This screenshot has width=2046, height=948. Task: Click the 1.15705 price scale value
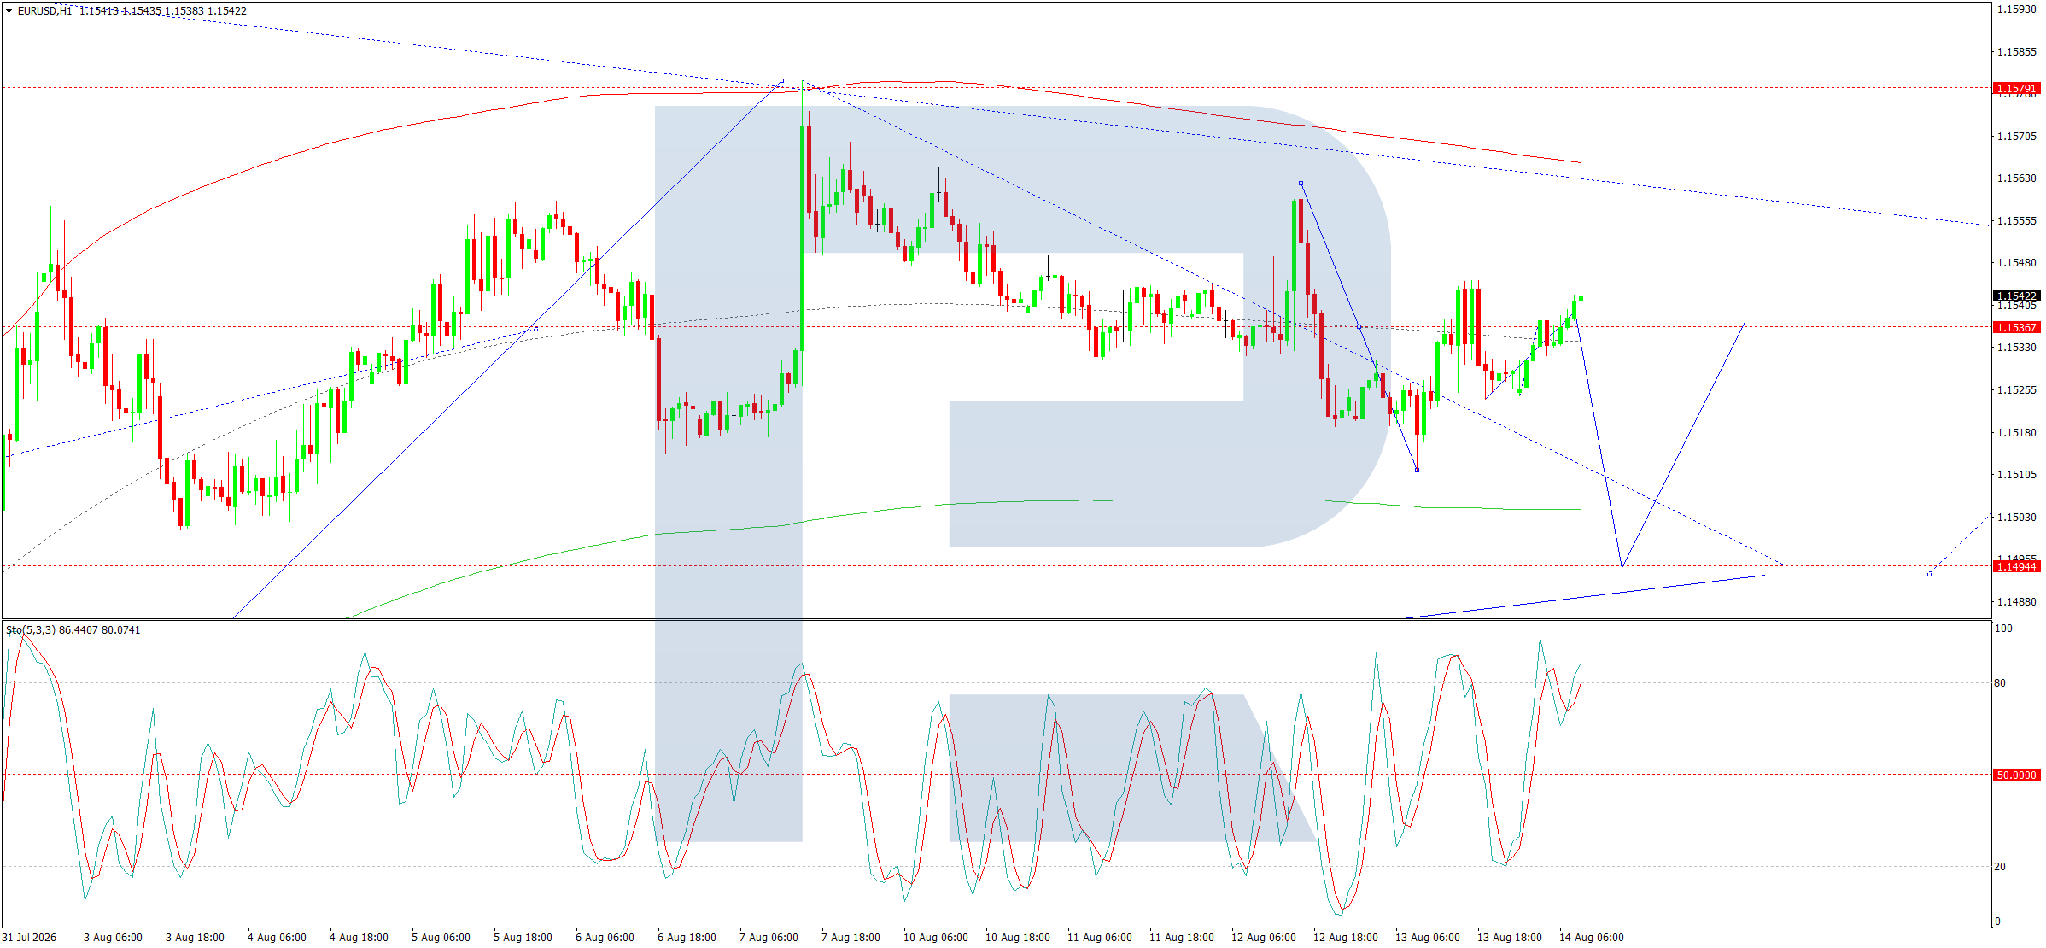click(x=2016, y=136)
